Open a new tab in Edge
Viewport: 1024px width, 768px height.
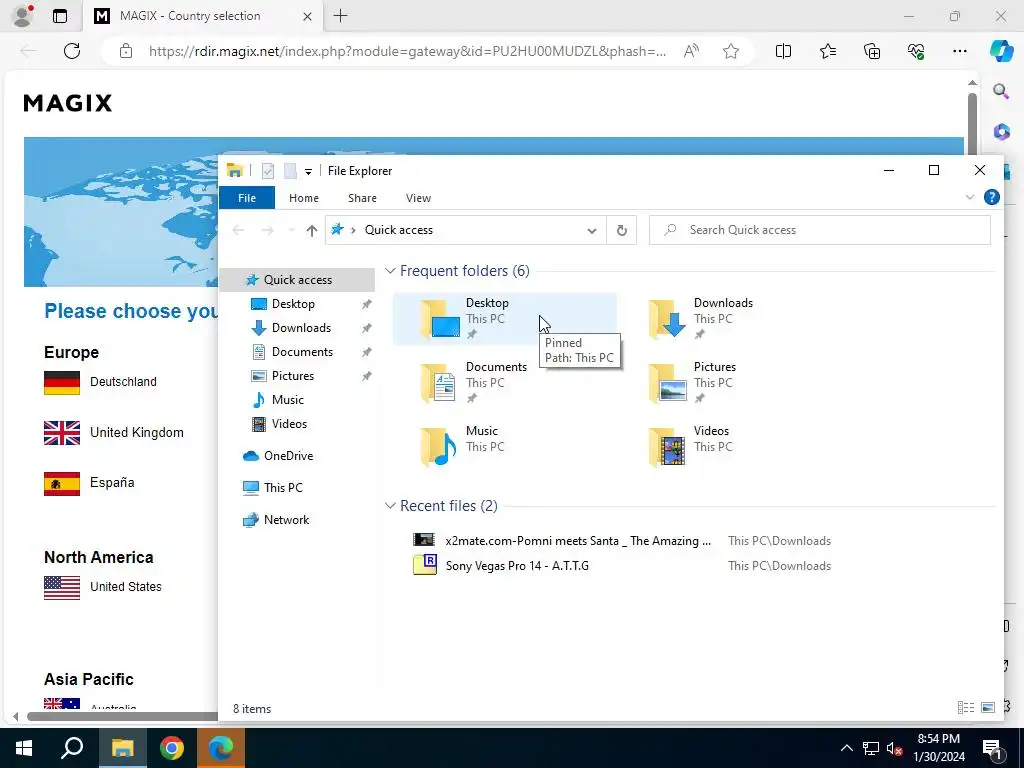click(340, 16)
